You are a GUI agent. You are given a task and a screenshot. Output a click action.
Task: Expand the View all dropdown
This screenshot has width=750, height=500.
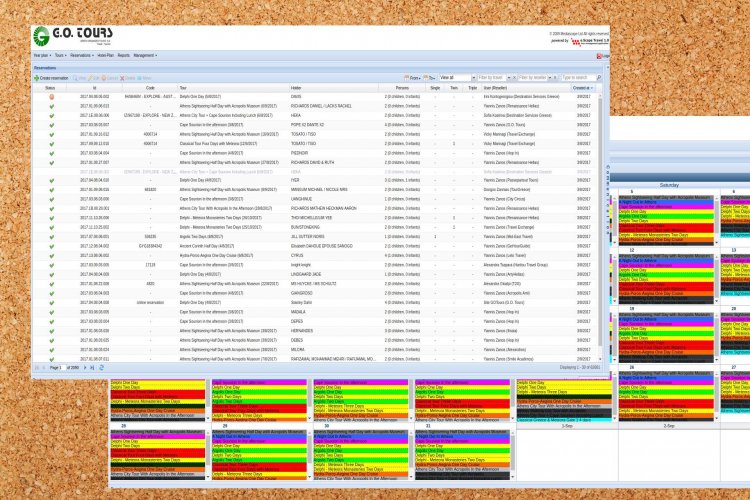point(474,78)
